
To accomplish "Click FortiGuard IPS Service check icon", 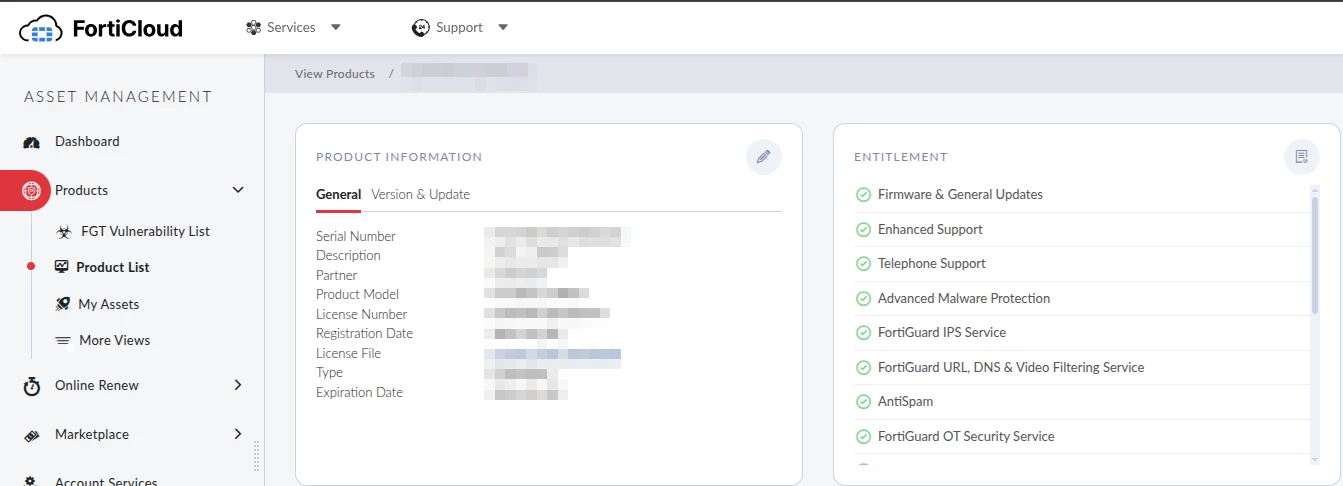I will (x=864, y=333).
